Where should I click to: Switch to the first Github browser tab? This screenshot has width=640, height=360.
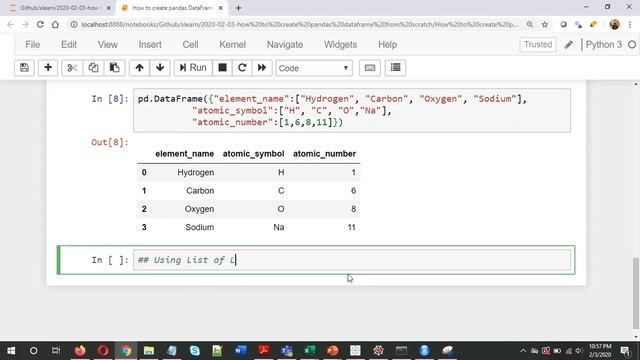tap(59, 8)
